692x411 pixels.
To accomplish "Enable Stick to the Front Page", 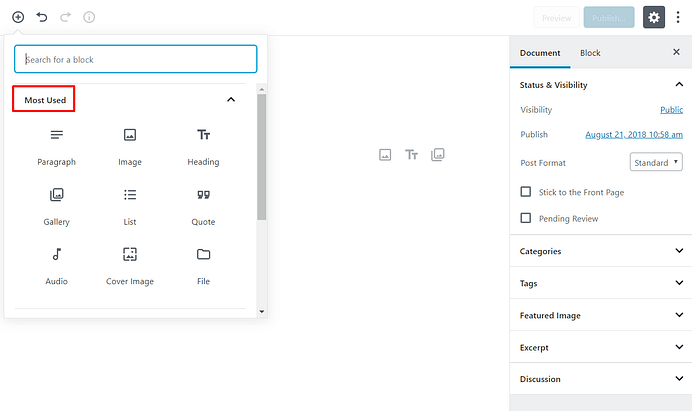I will [526, 192].
